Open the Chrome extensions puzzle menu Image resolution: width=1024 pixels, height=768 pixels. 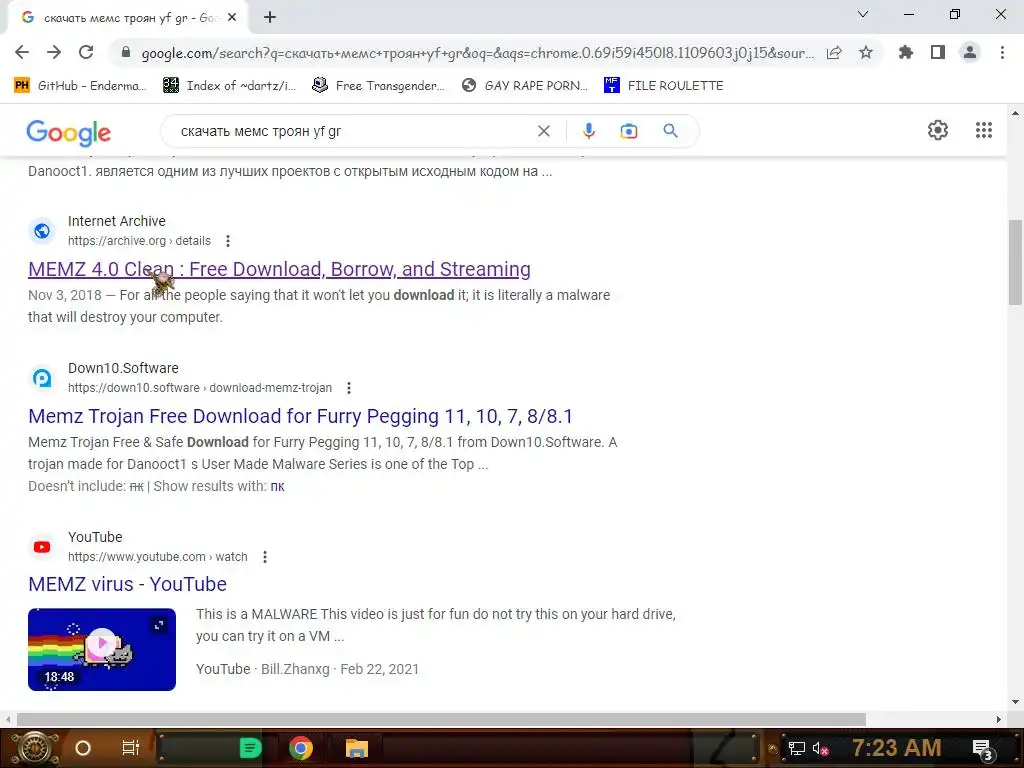pyautogui.click(x=906, y=52)
